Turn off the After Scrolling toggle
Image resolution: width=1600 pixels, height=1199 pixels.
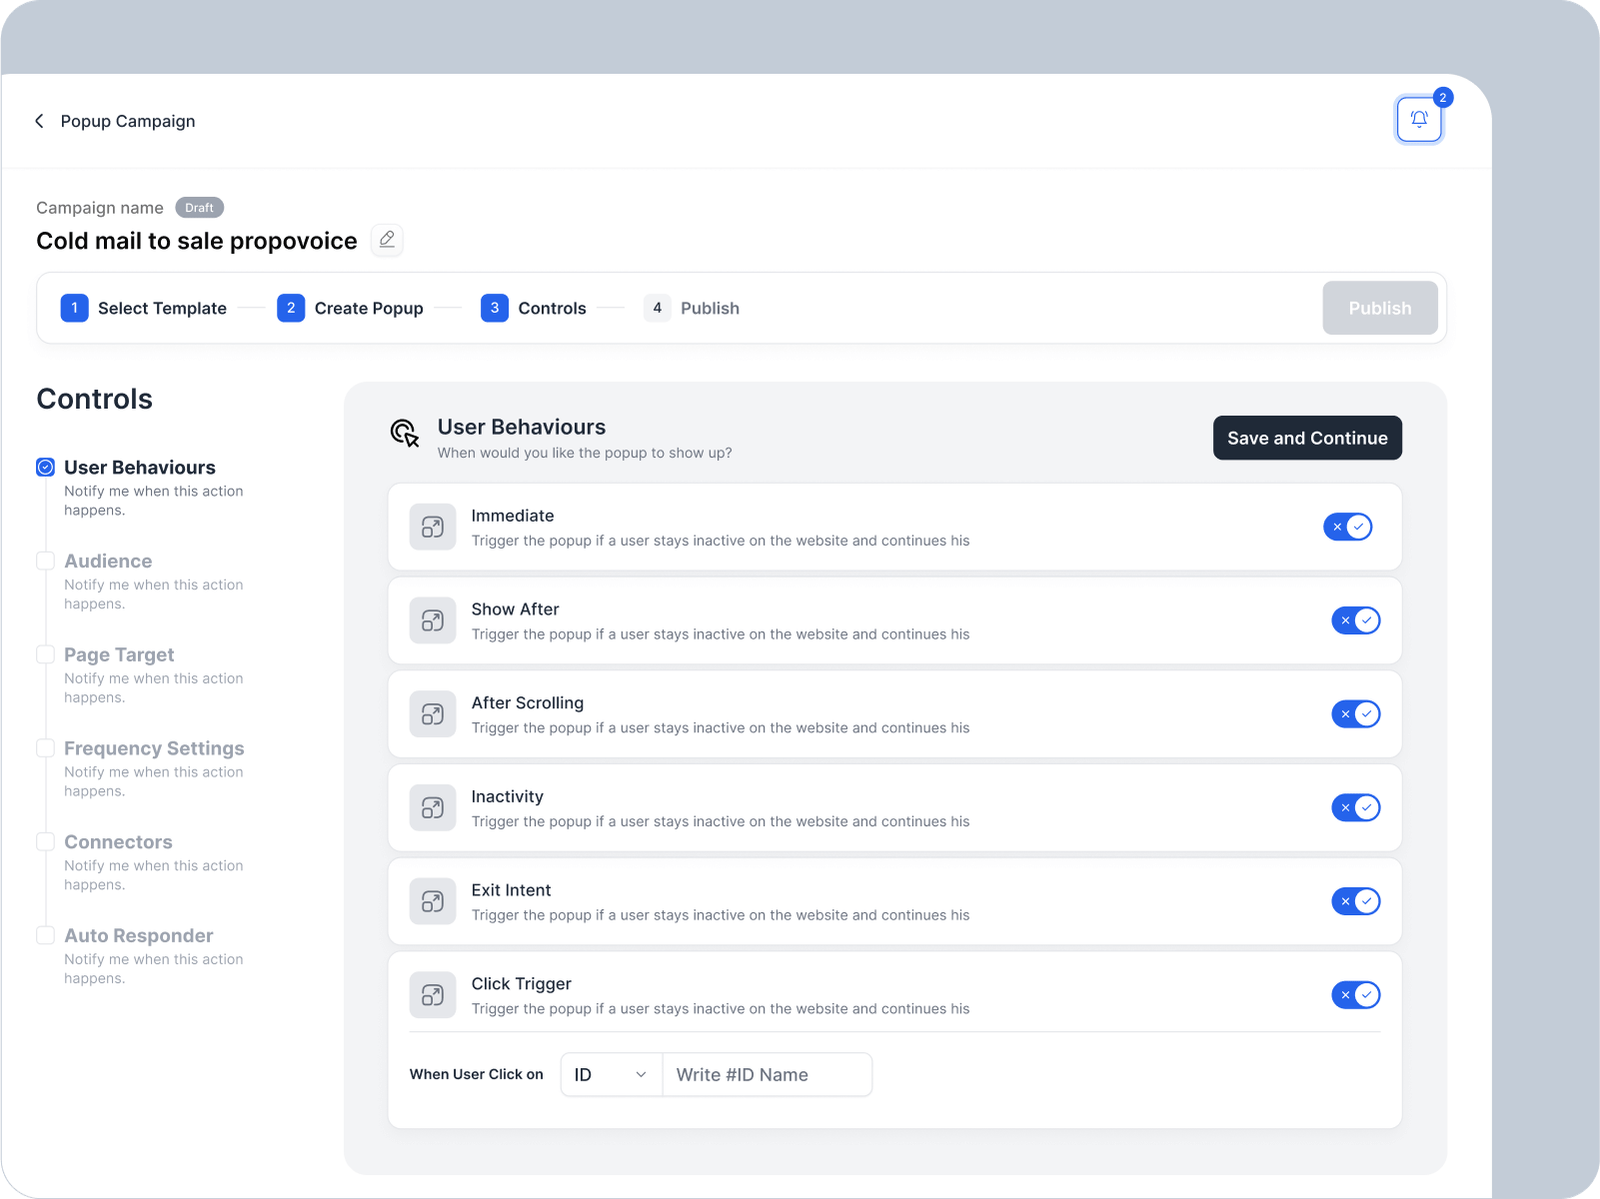tap(1355, 714)
